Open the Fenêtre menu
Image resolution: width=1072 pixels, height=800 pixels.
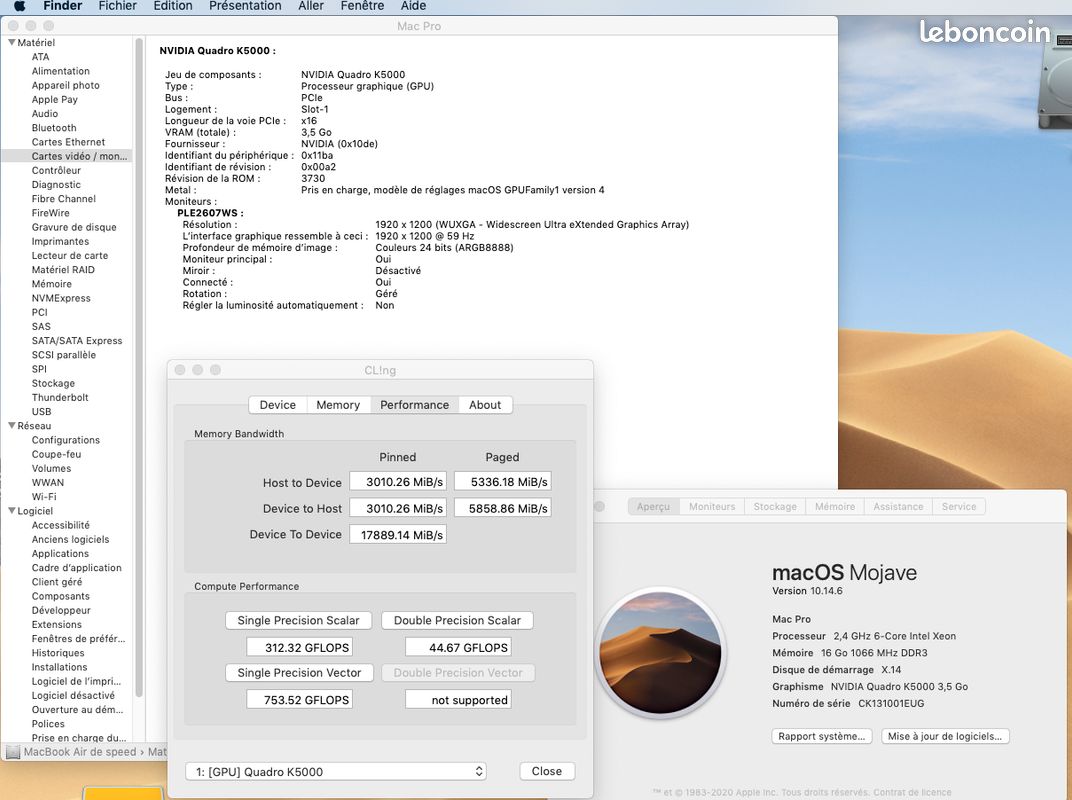[361, 6]
